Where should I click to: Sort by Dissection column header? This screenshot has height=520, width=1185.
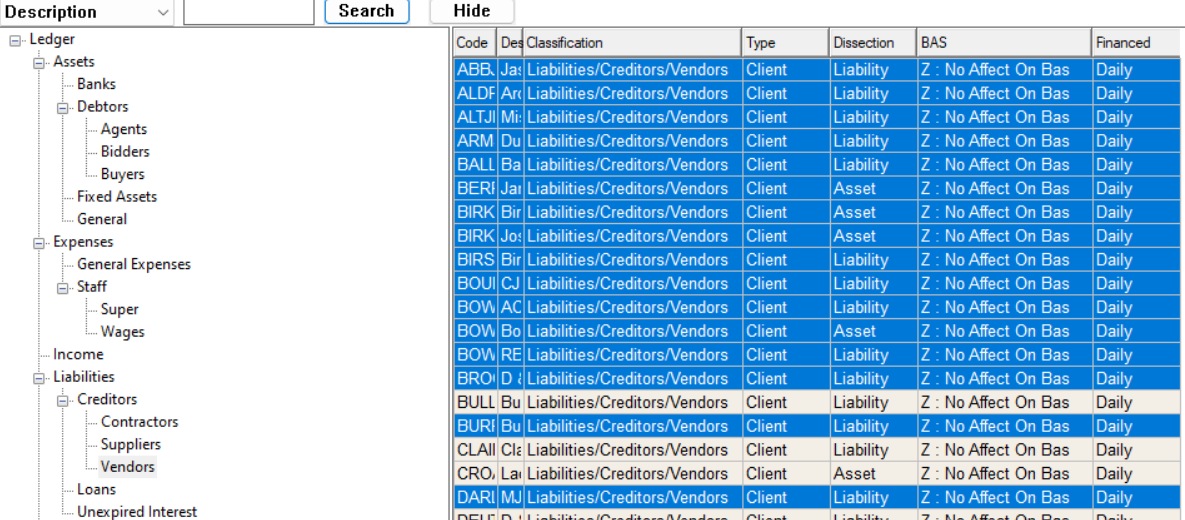click(873, 43)
